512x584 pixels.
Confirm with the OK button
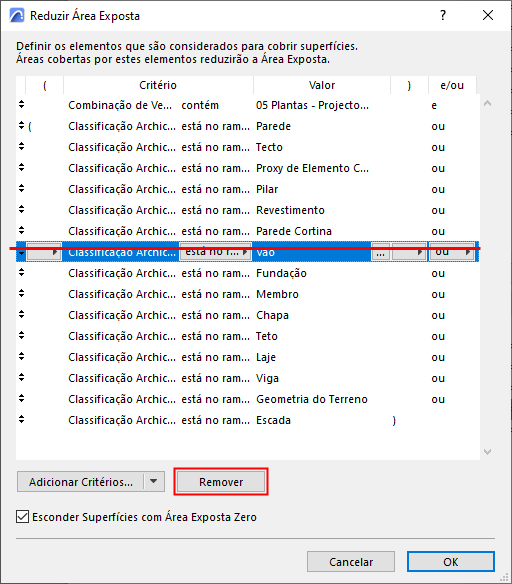click(x=451, y=562)
